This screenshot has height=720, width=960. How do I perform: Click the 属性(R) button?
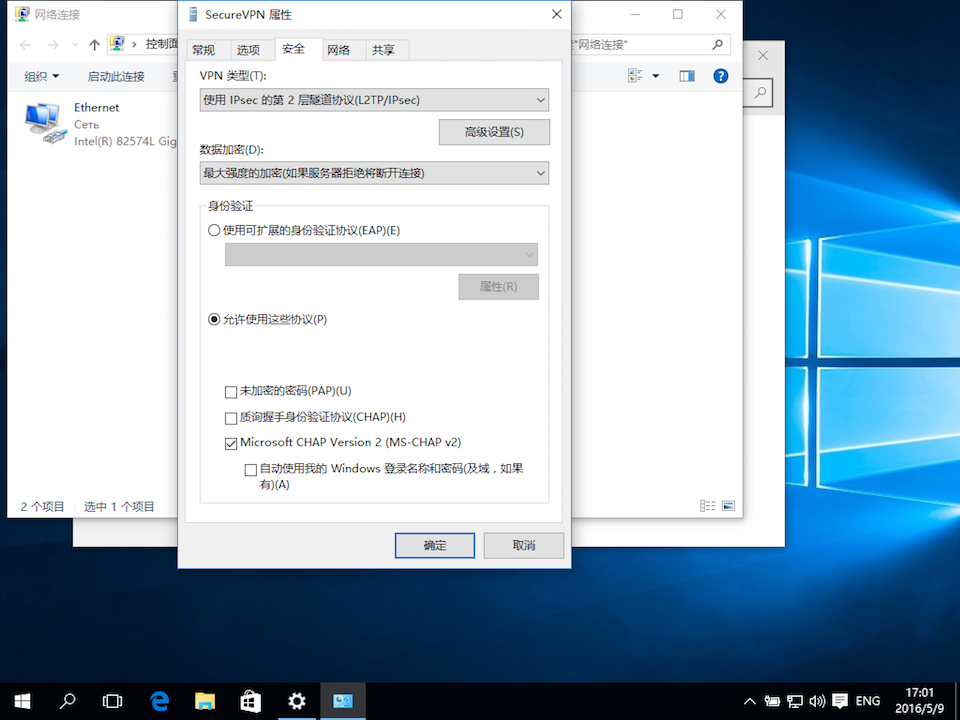498,287
